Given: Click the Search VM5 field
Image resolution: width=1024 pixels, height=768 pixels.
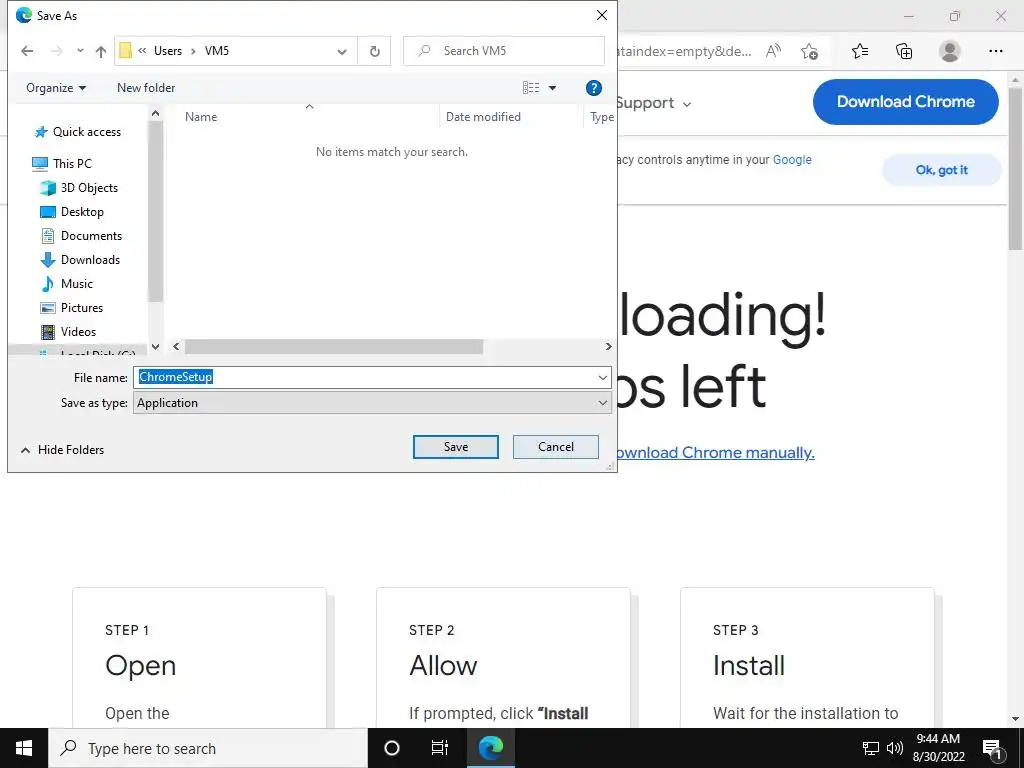Looking at the screenshot, I should click(504, 51).
